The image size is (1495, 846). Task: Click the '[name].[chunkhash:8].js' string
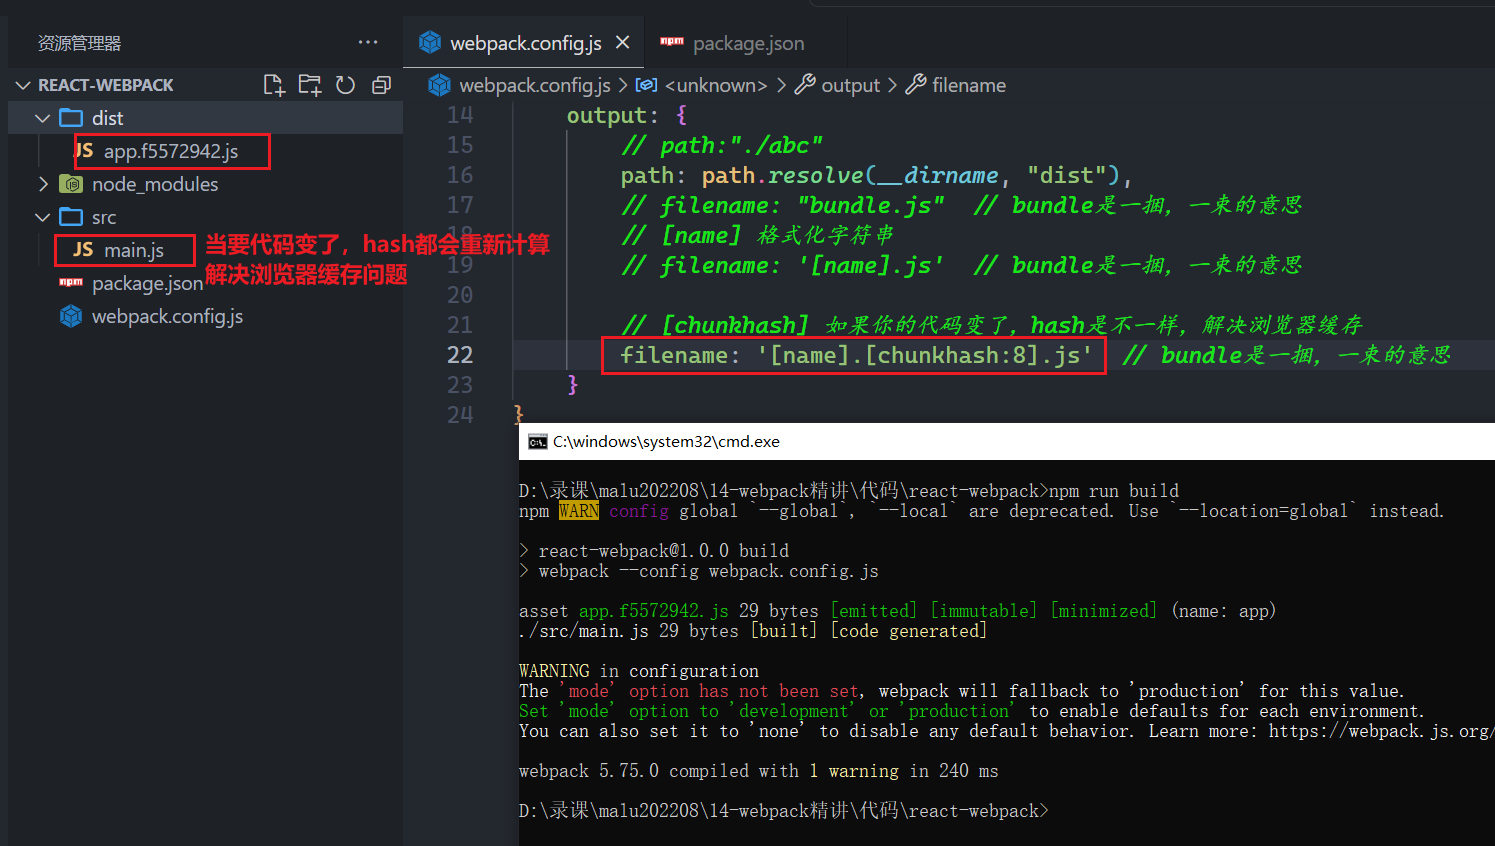point(925,355)
